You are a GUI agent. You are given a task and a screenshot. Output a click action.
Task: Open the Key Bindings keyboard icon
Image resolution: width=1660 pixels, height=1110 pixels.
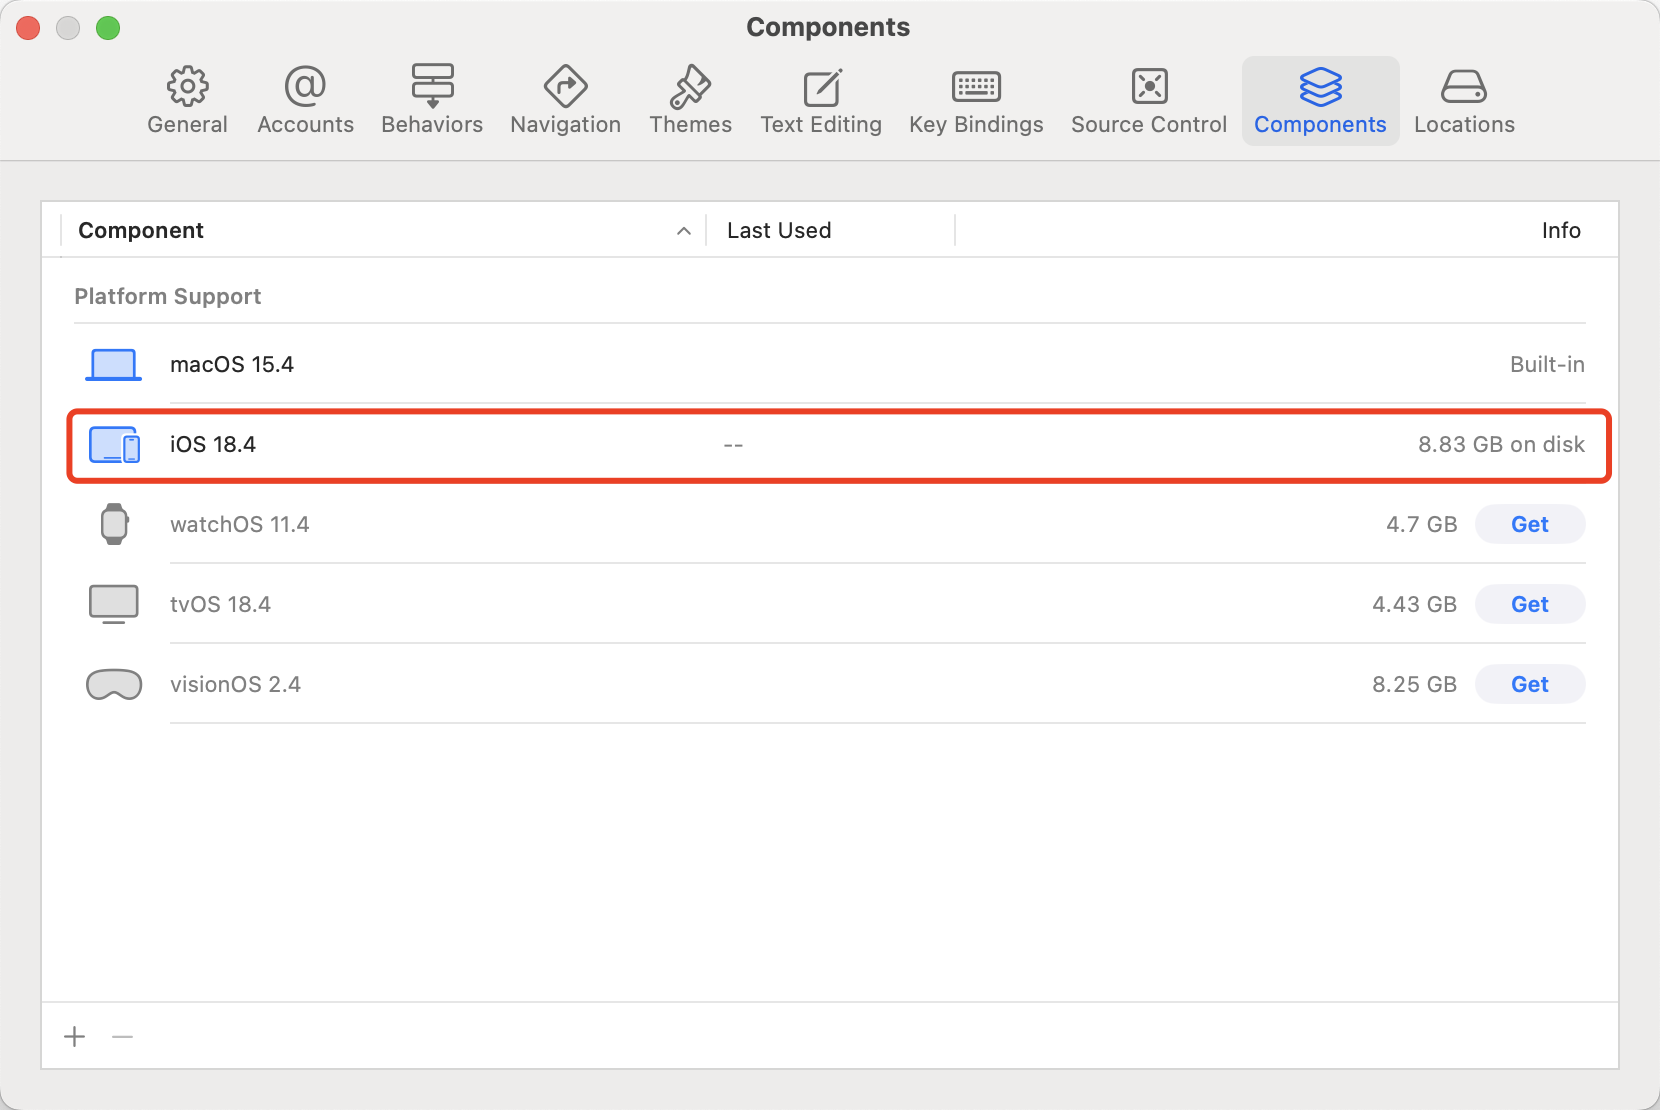tap(976, 87)
